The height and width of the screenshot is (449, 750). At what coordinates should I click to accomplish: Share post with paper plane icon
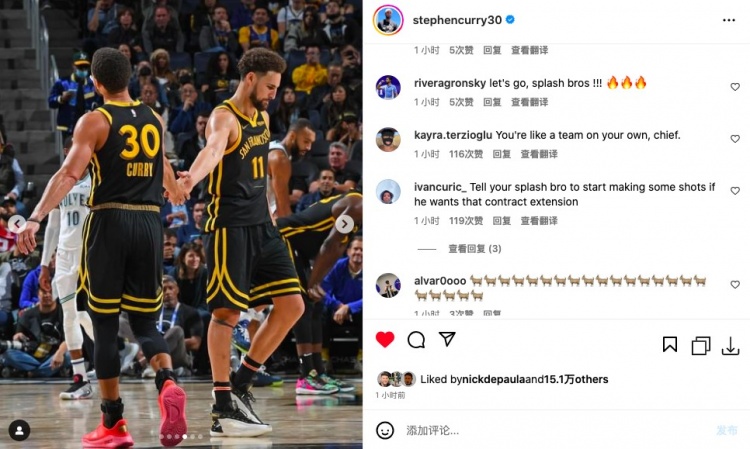[447, 339]
